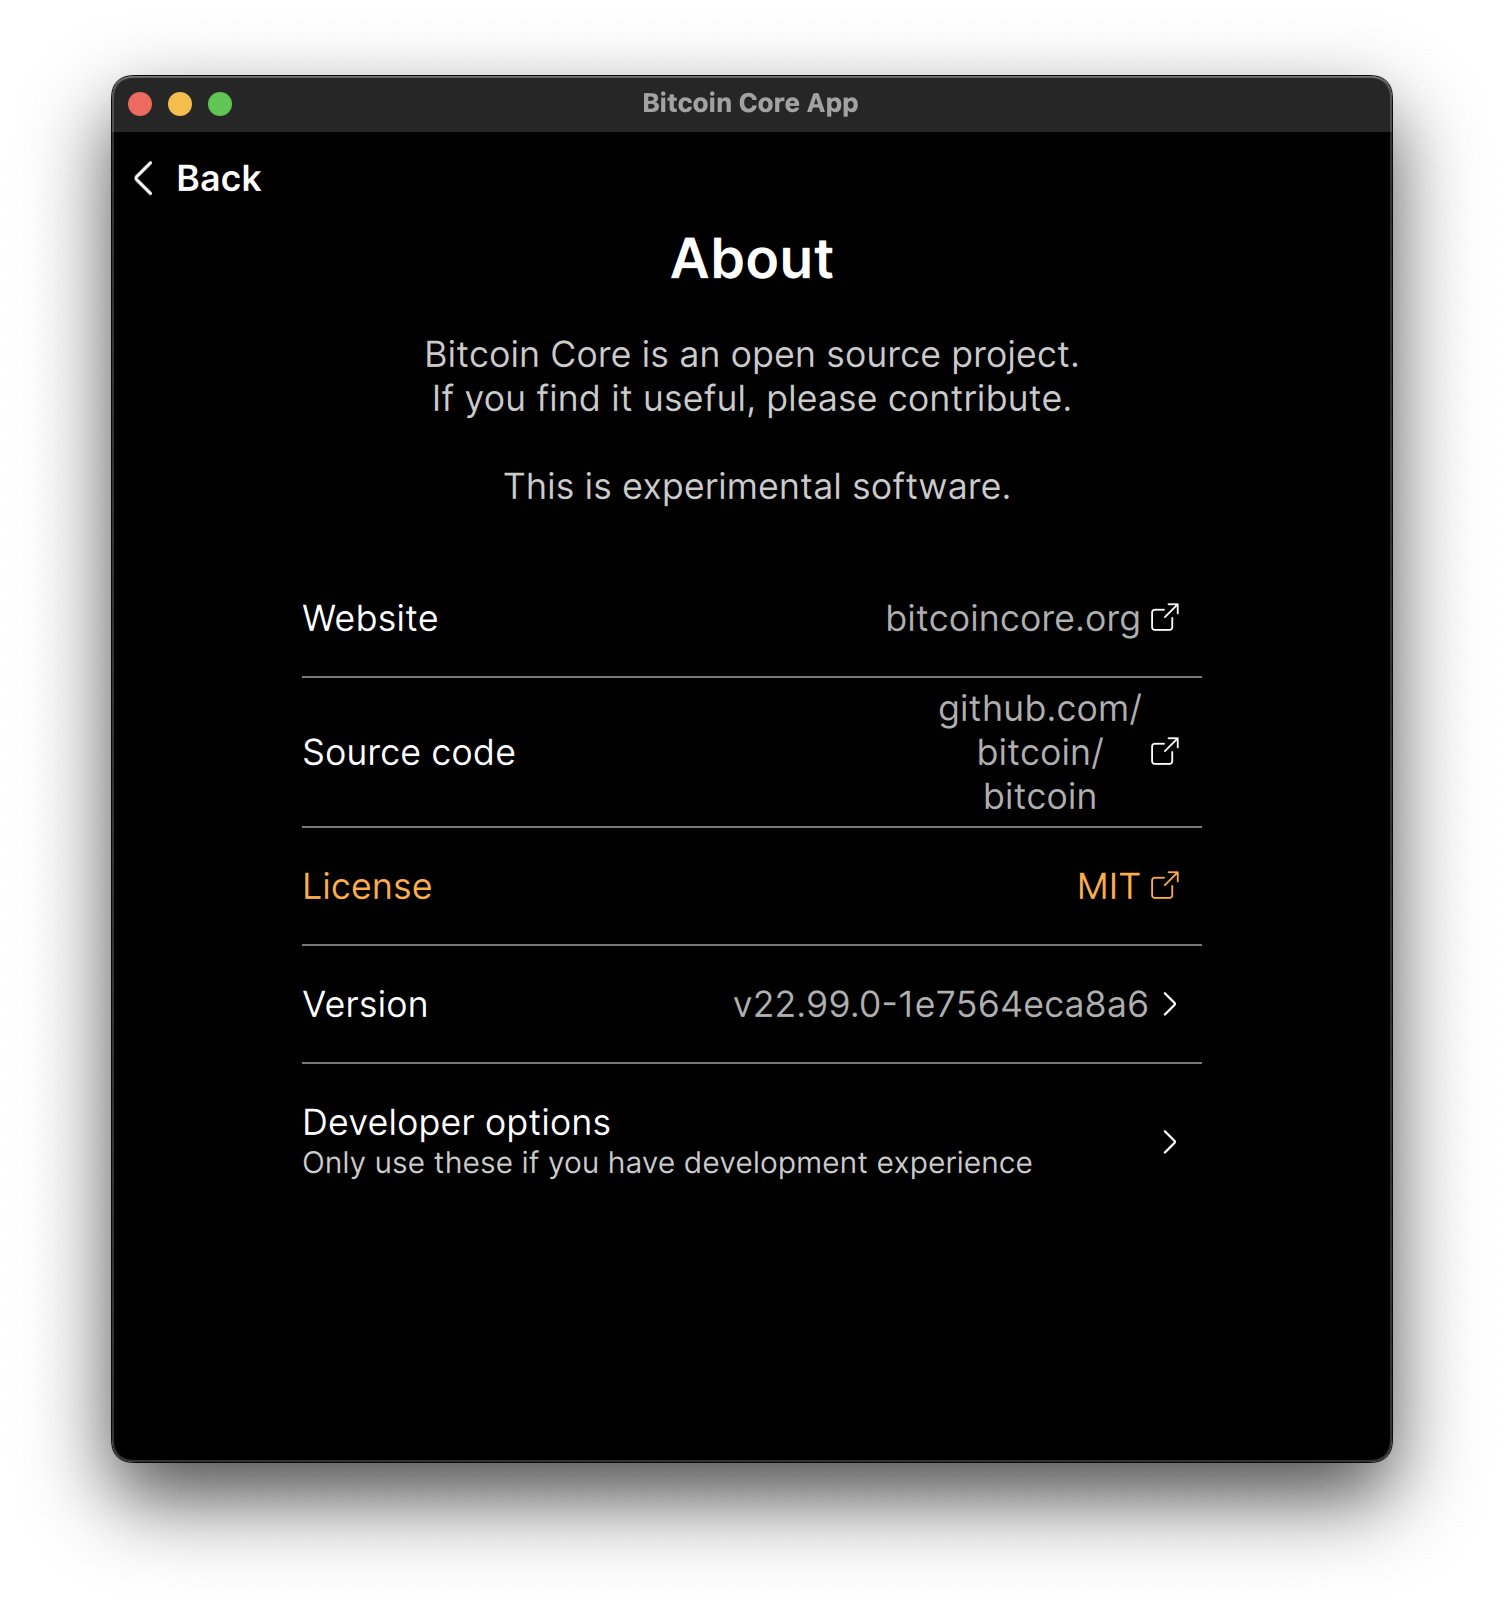Click 'Bitcoin Core is an open source project.' line
Screen dimensions: 1504x1610
tap(752, 354)
